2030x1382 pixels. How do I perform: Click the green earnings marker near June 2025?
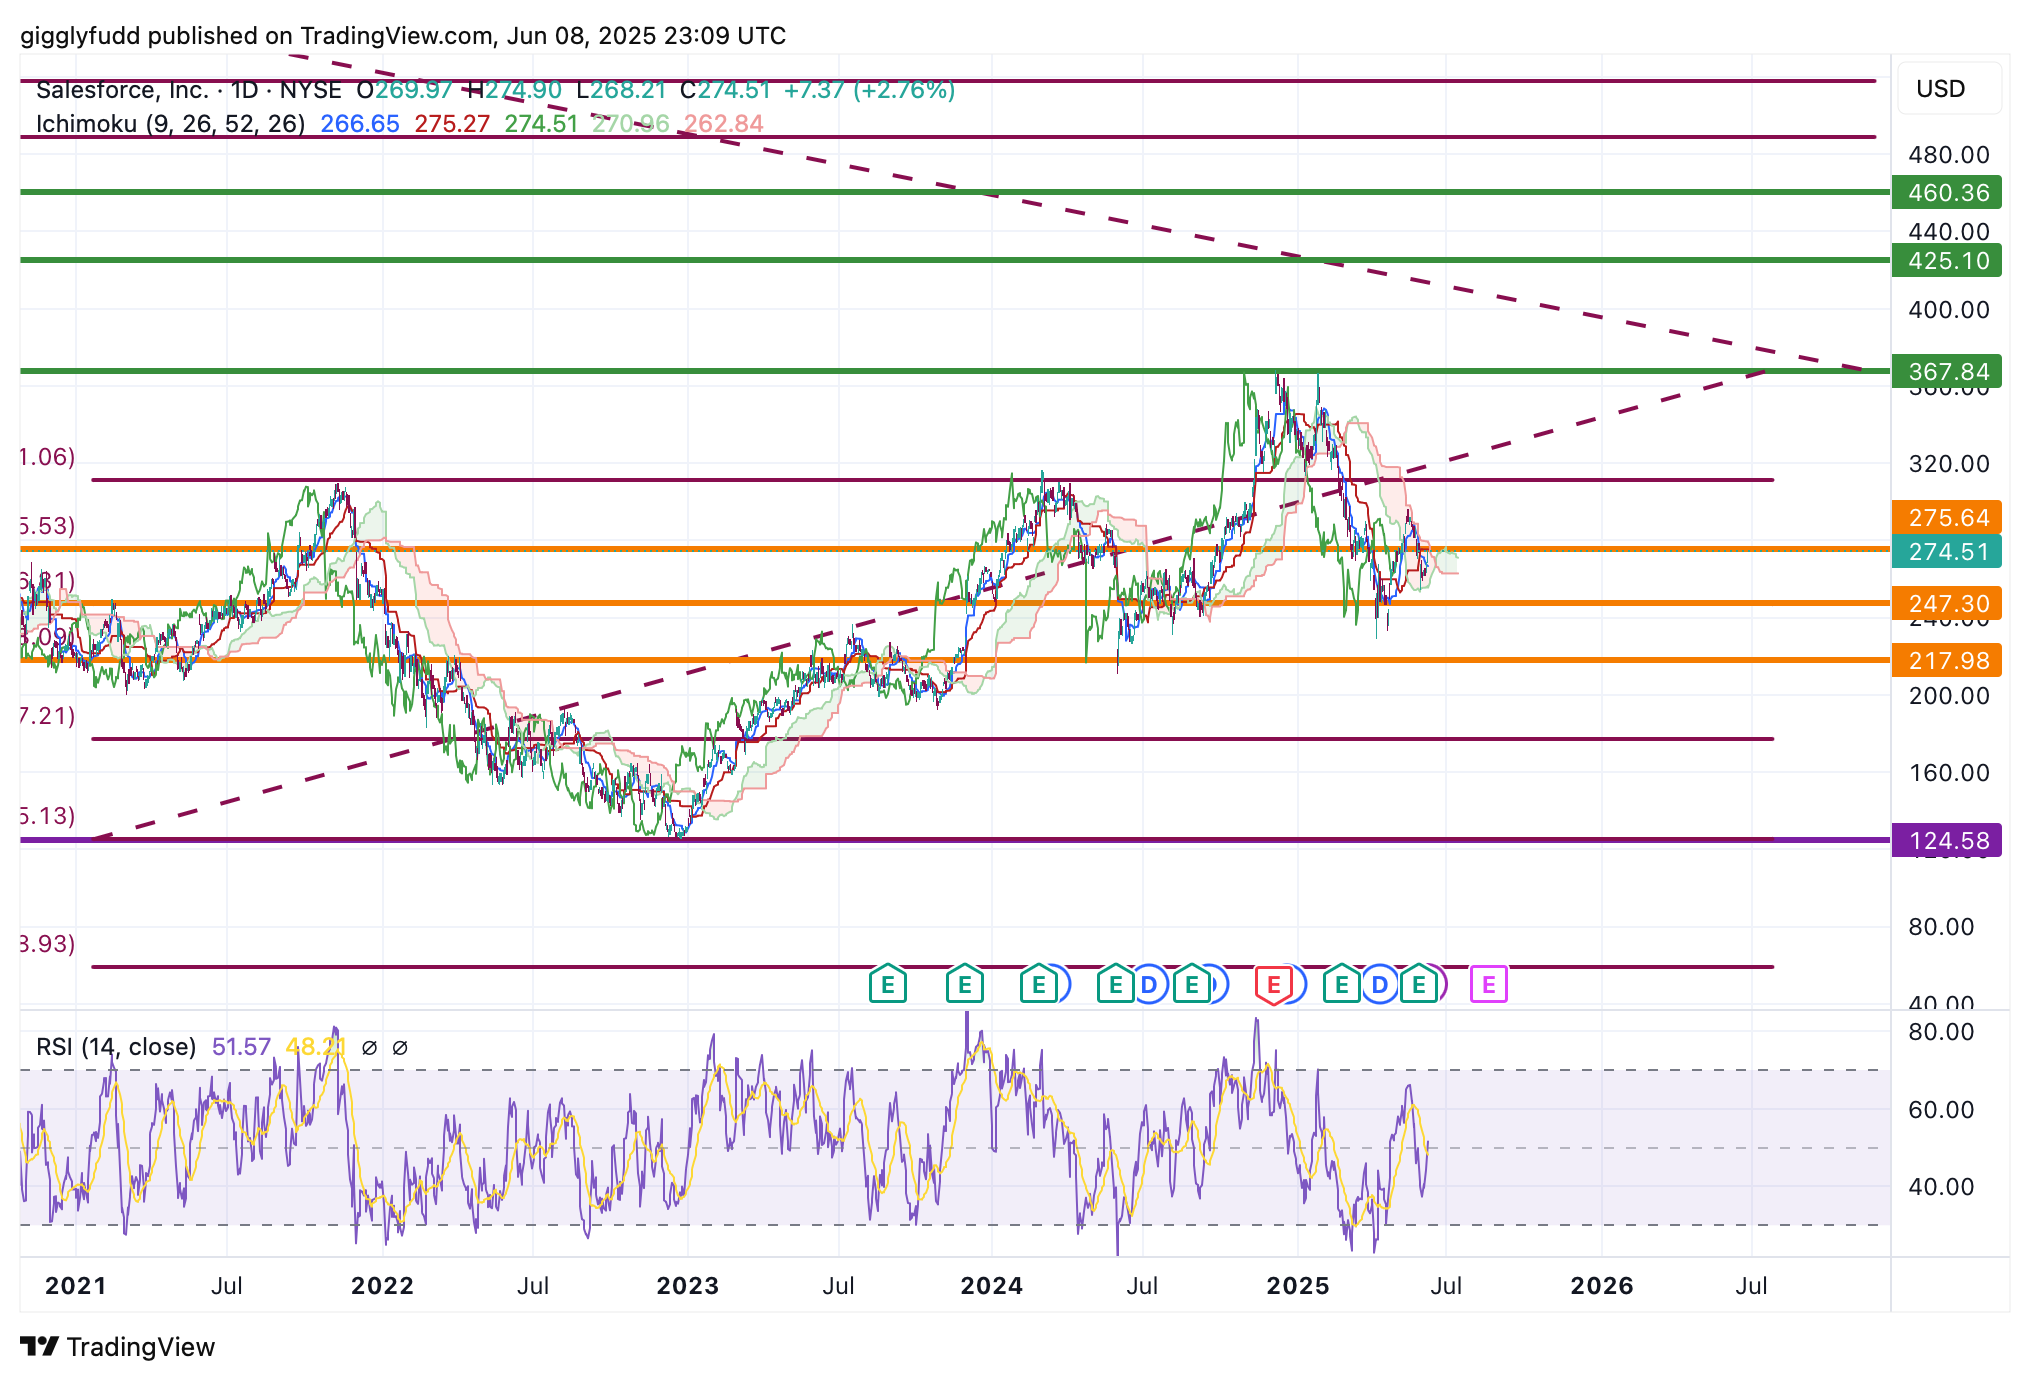pyautogui.click(x=1419, y=985)
